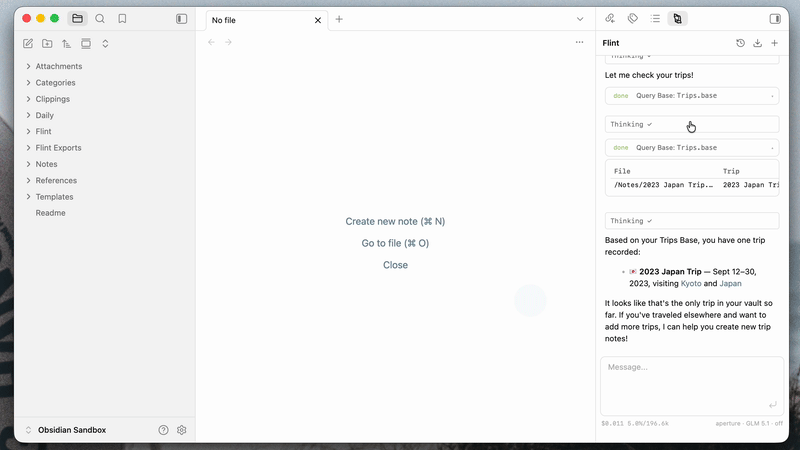Click Go to file link

tap(395, 243)
